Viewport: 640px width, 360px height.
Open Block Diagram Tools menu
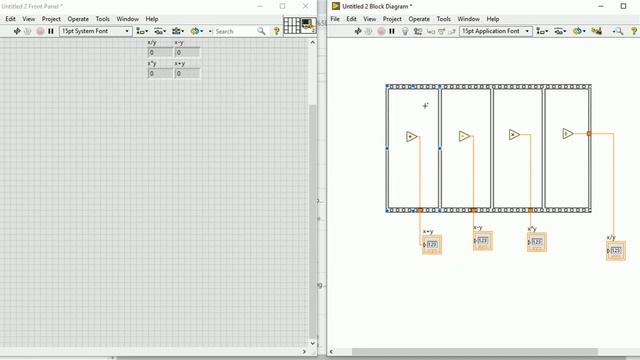(444, 19)
